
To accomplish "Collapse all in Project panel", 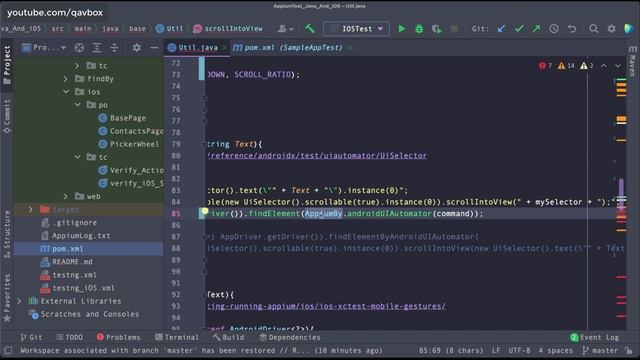I will tap(114, 48).
